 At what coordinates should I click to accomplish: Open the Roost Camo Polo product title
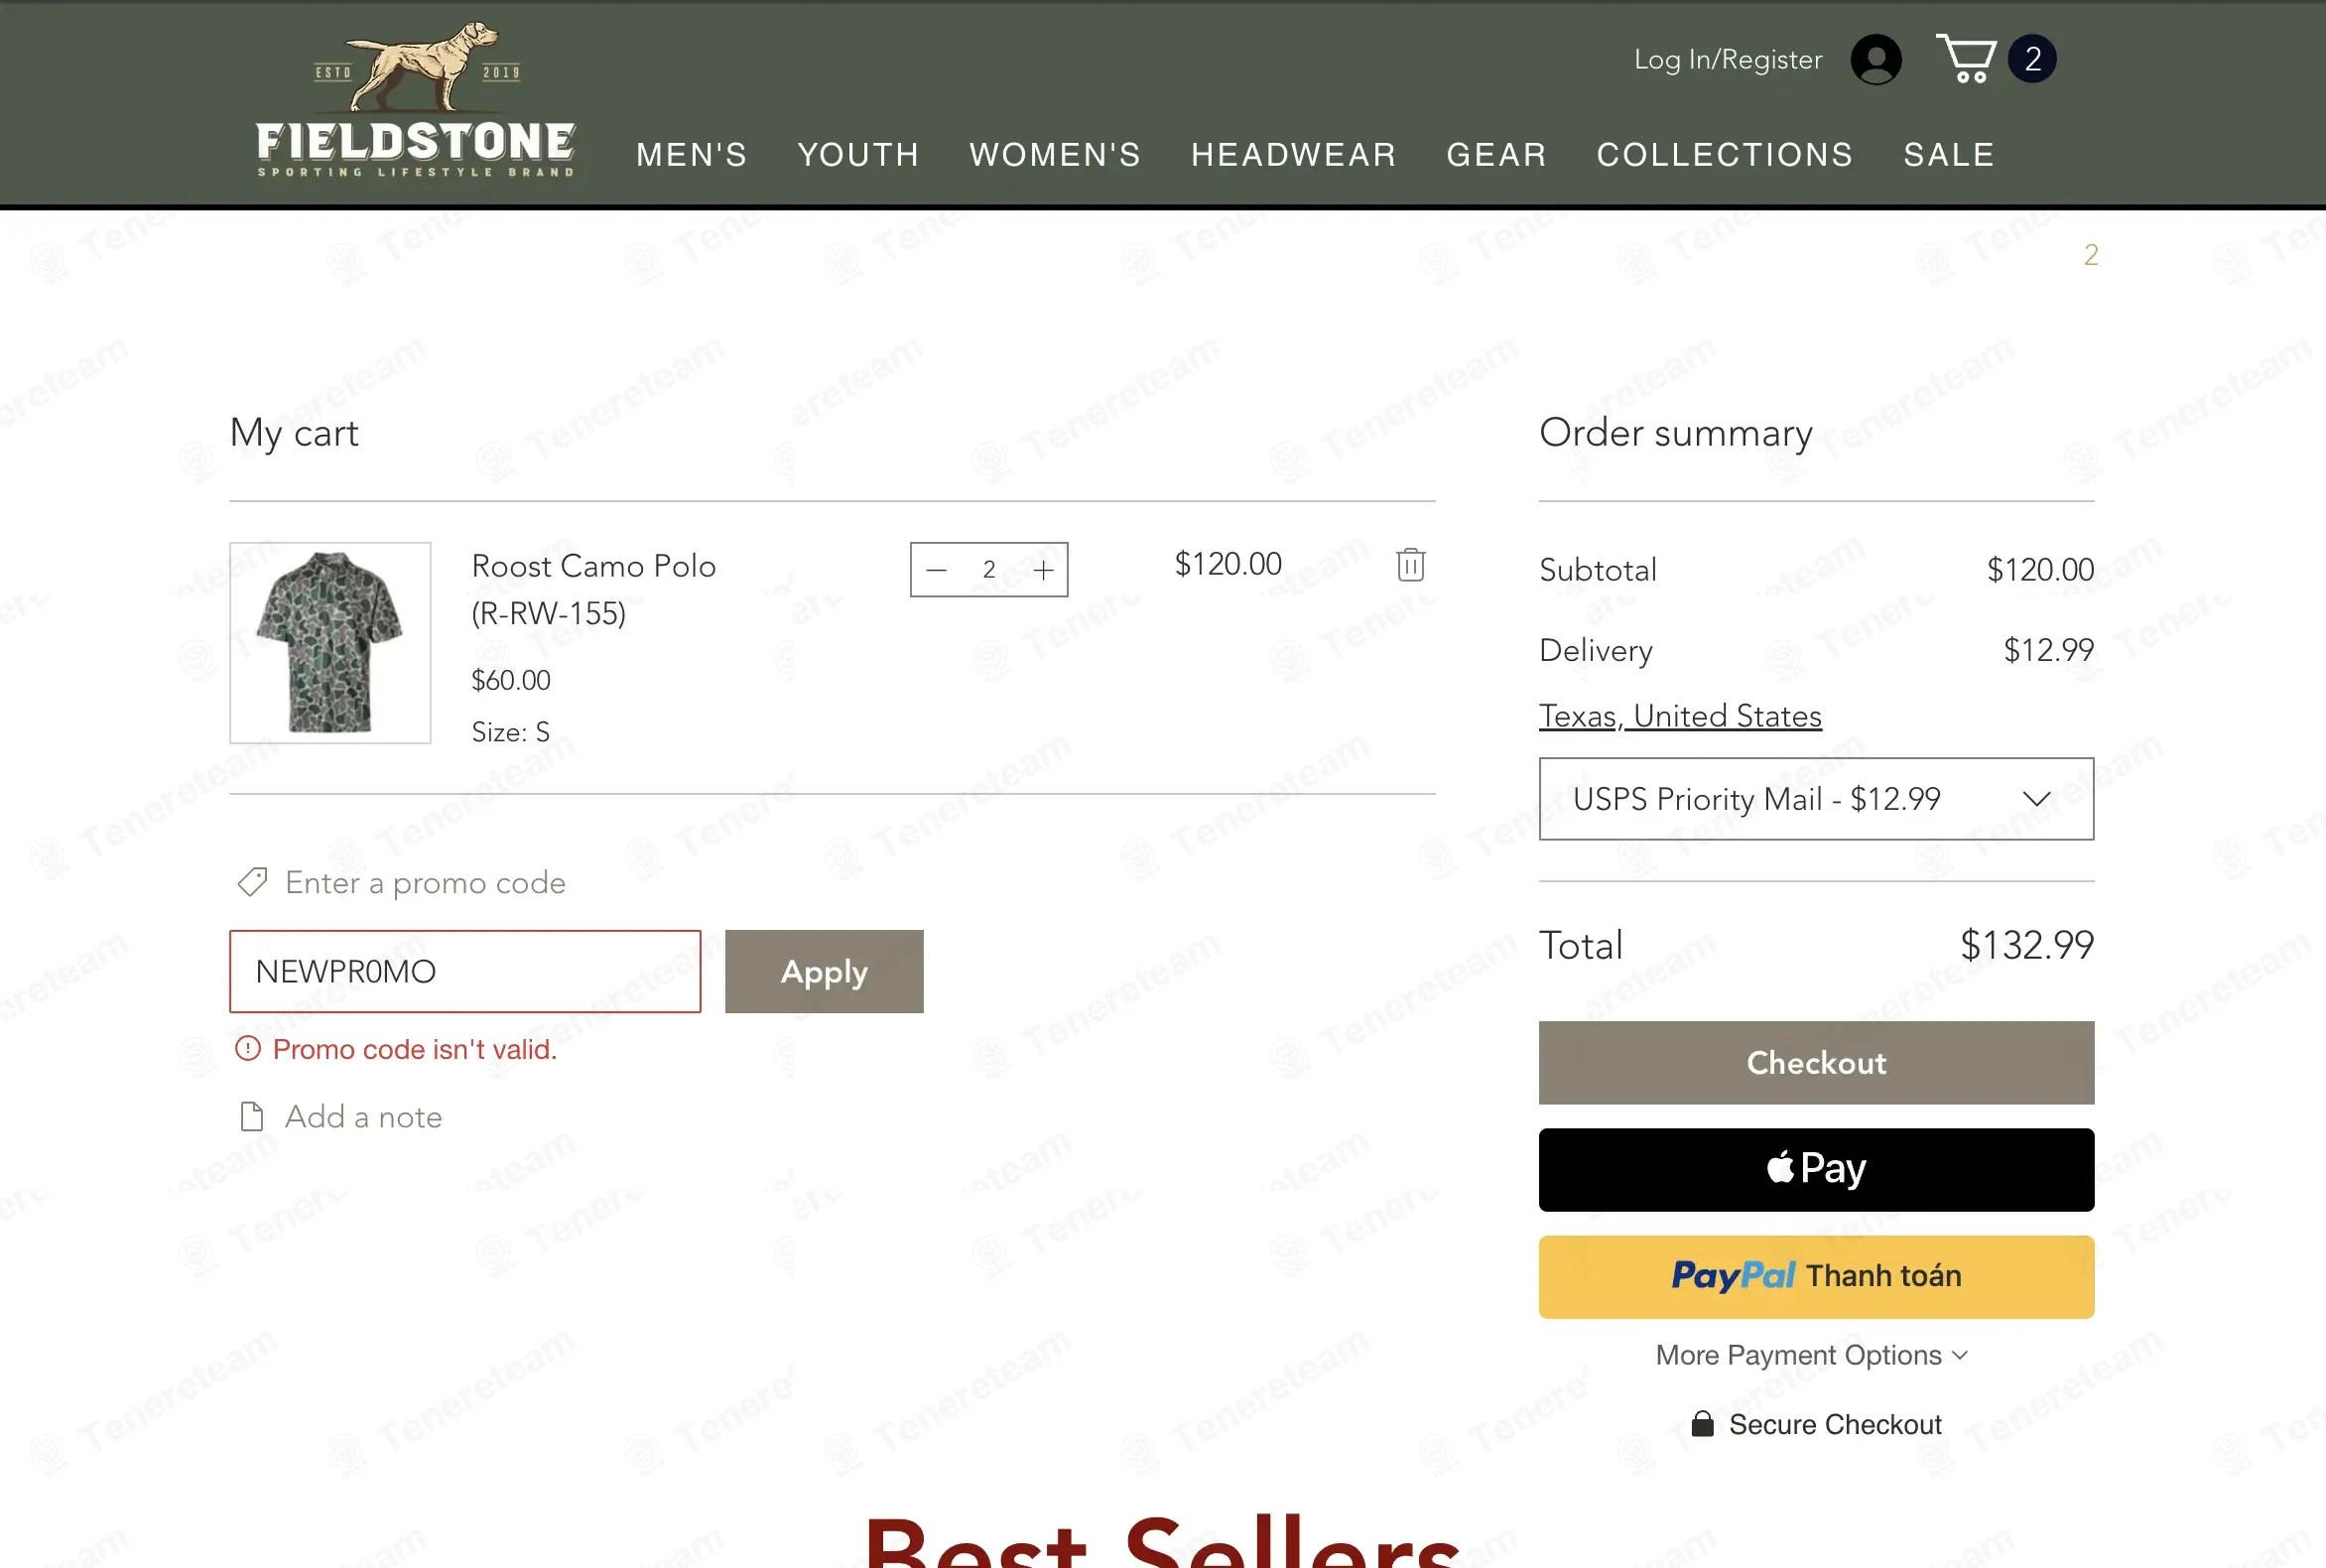click(x=593, y=589)
